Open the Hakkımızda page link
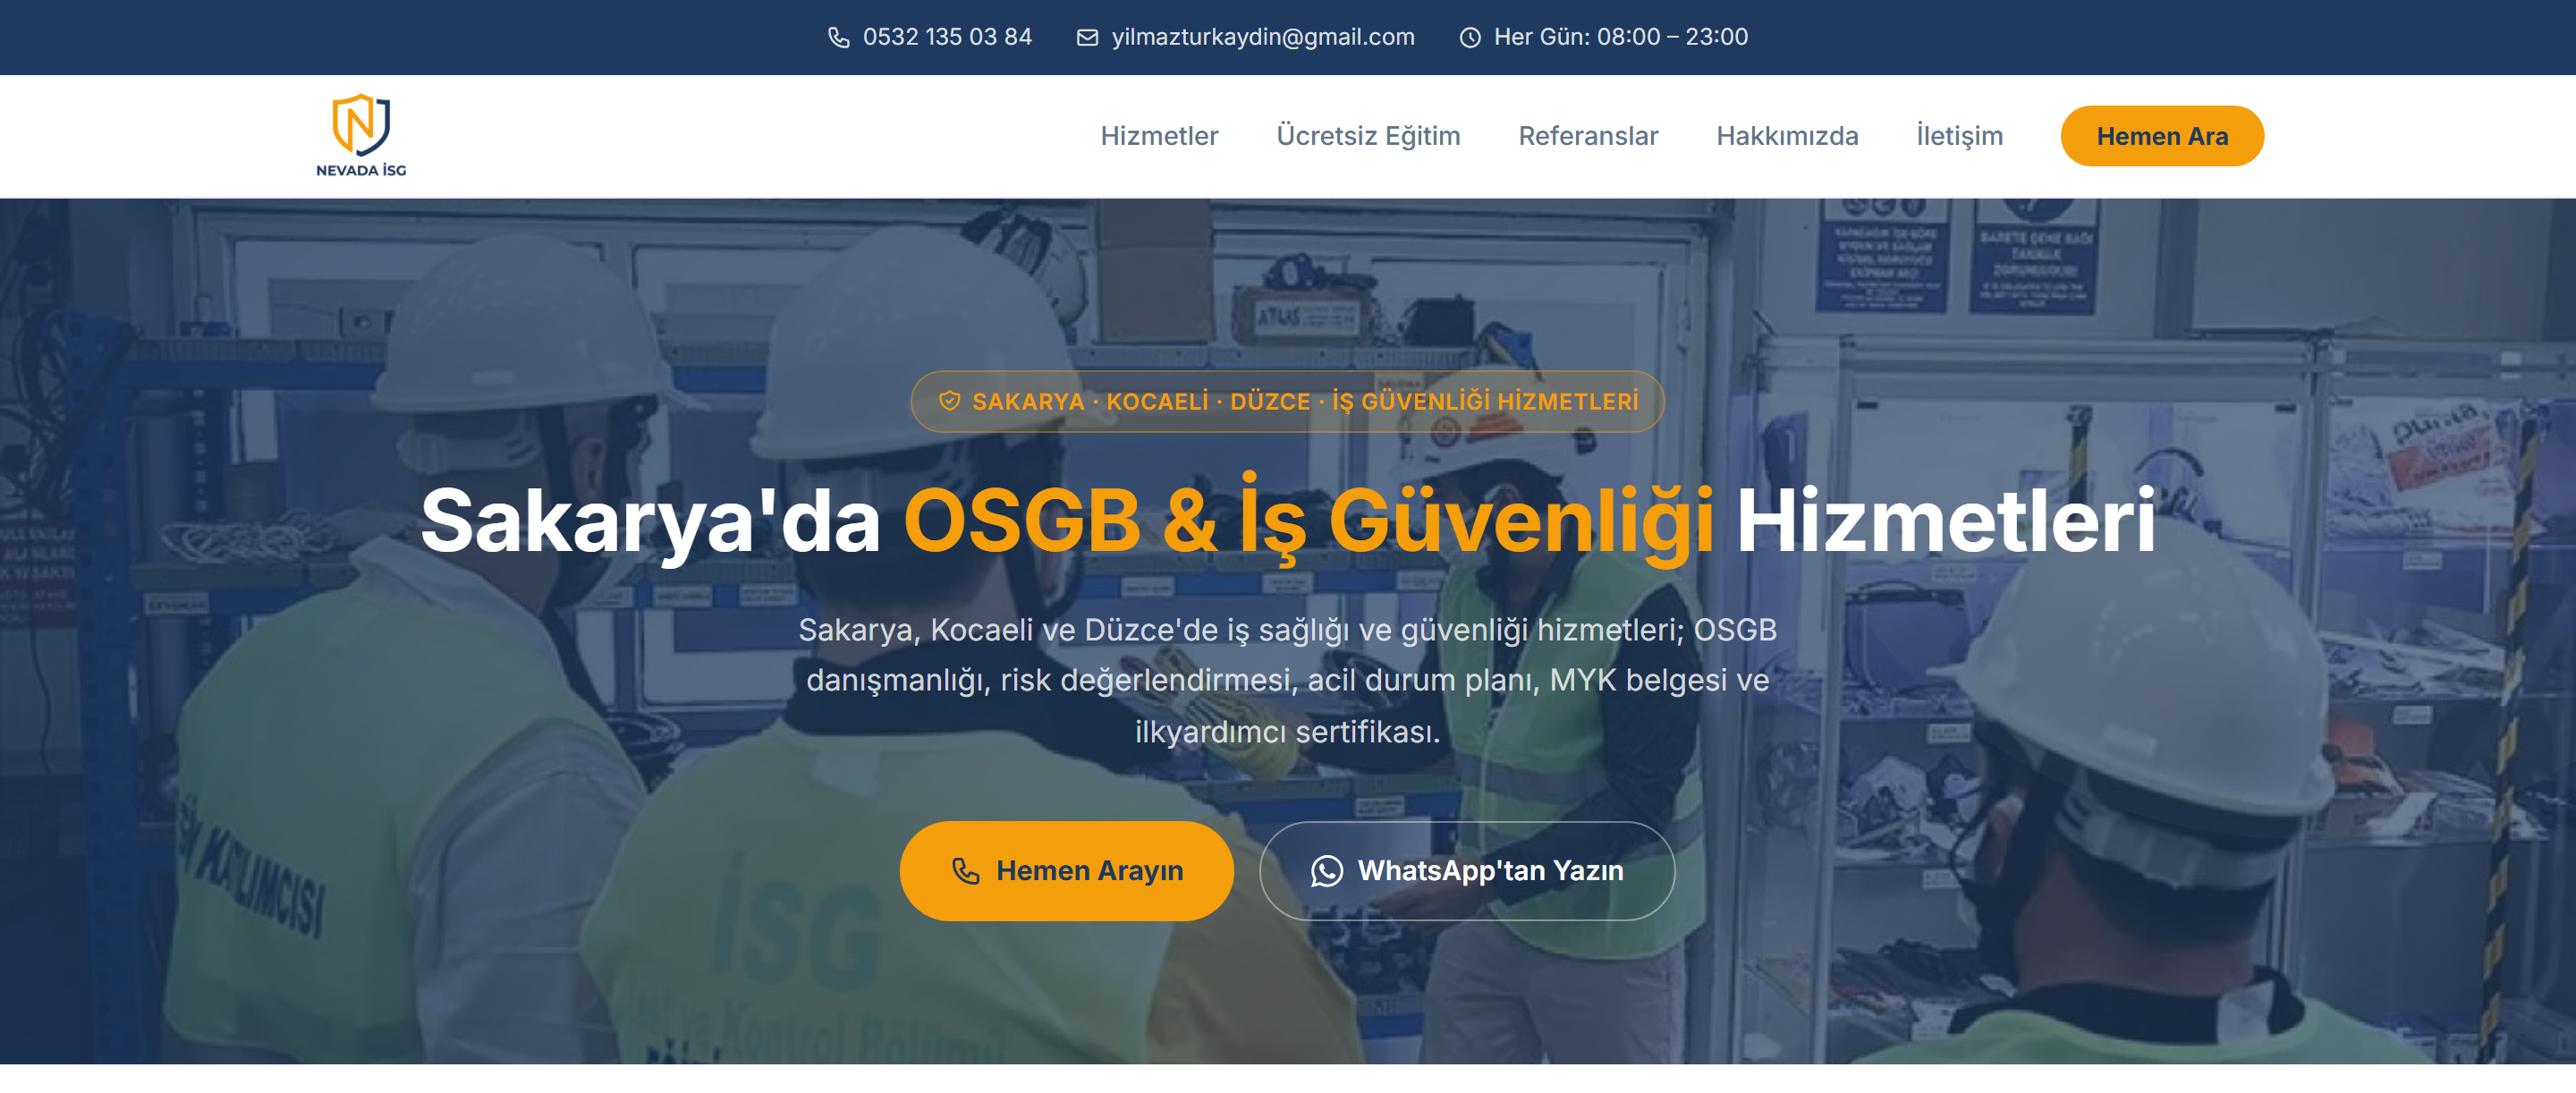The image size is (2576, 1093). pyautogui.click(x=1787, y=136)
